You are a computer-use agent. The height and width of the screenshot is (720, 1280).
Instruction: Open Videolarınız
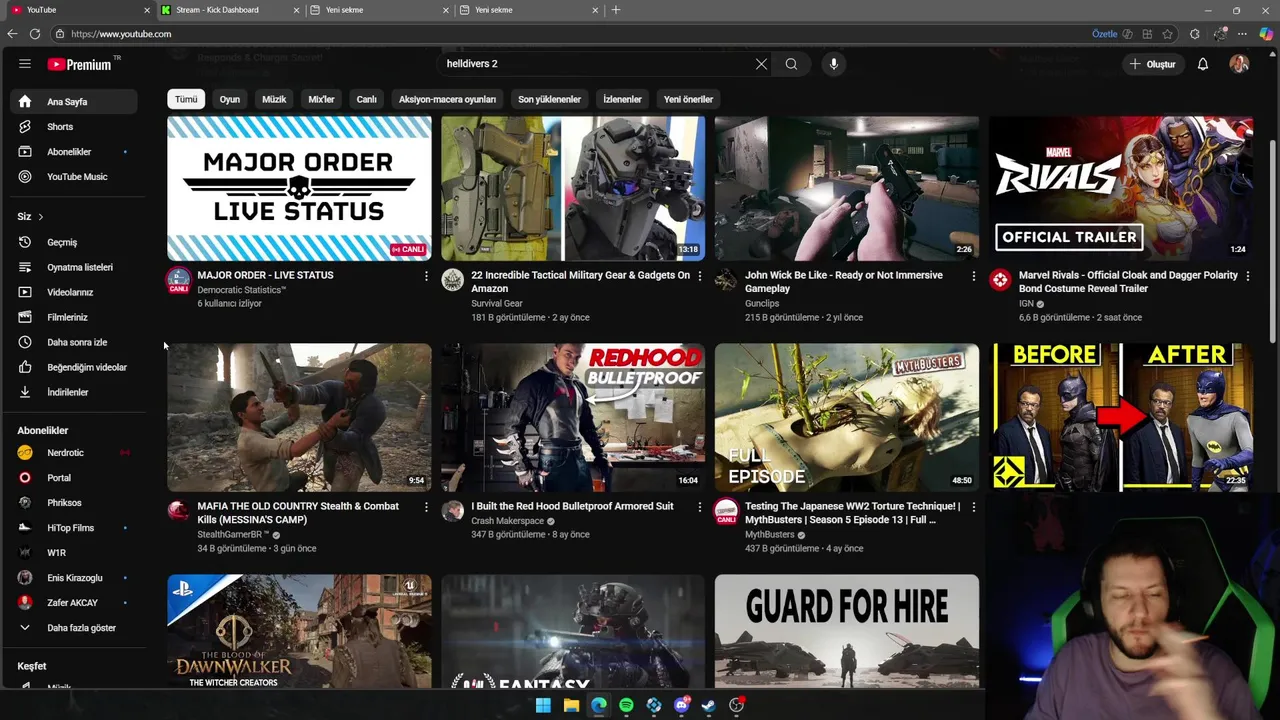[74, 292]
